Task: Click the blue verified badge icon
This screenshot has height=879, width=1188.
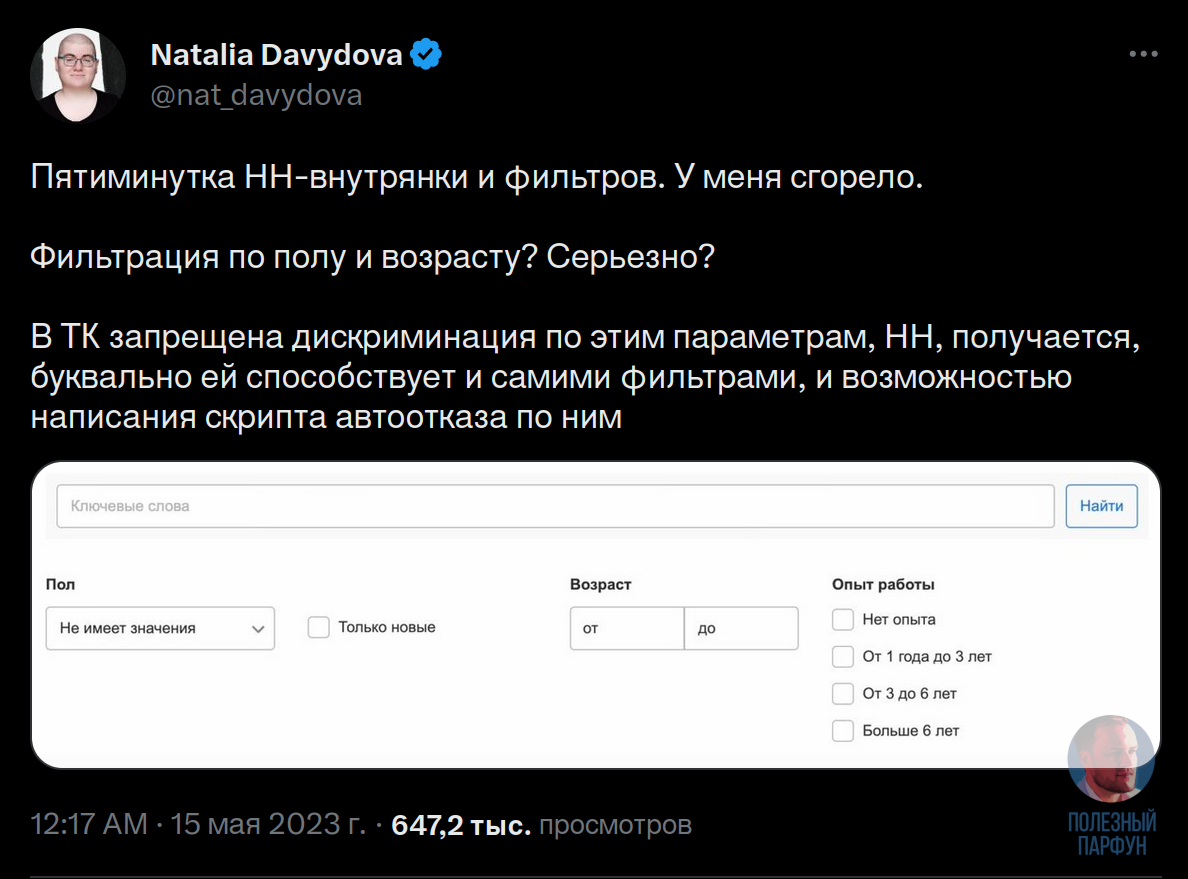Action: (x=426, y=54)
